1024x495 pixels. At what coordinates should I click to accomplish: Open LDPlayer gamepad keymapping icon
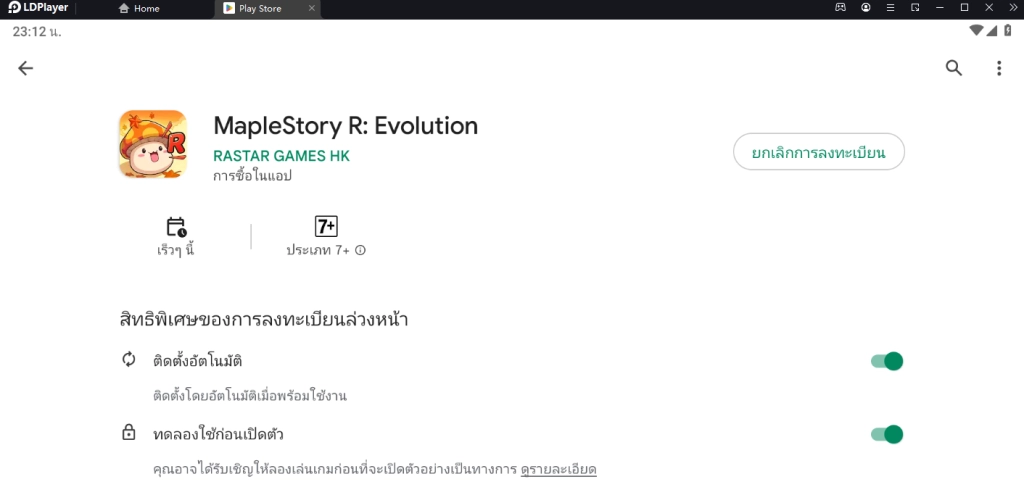tap(841, 8)
